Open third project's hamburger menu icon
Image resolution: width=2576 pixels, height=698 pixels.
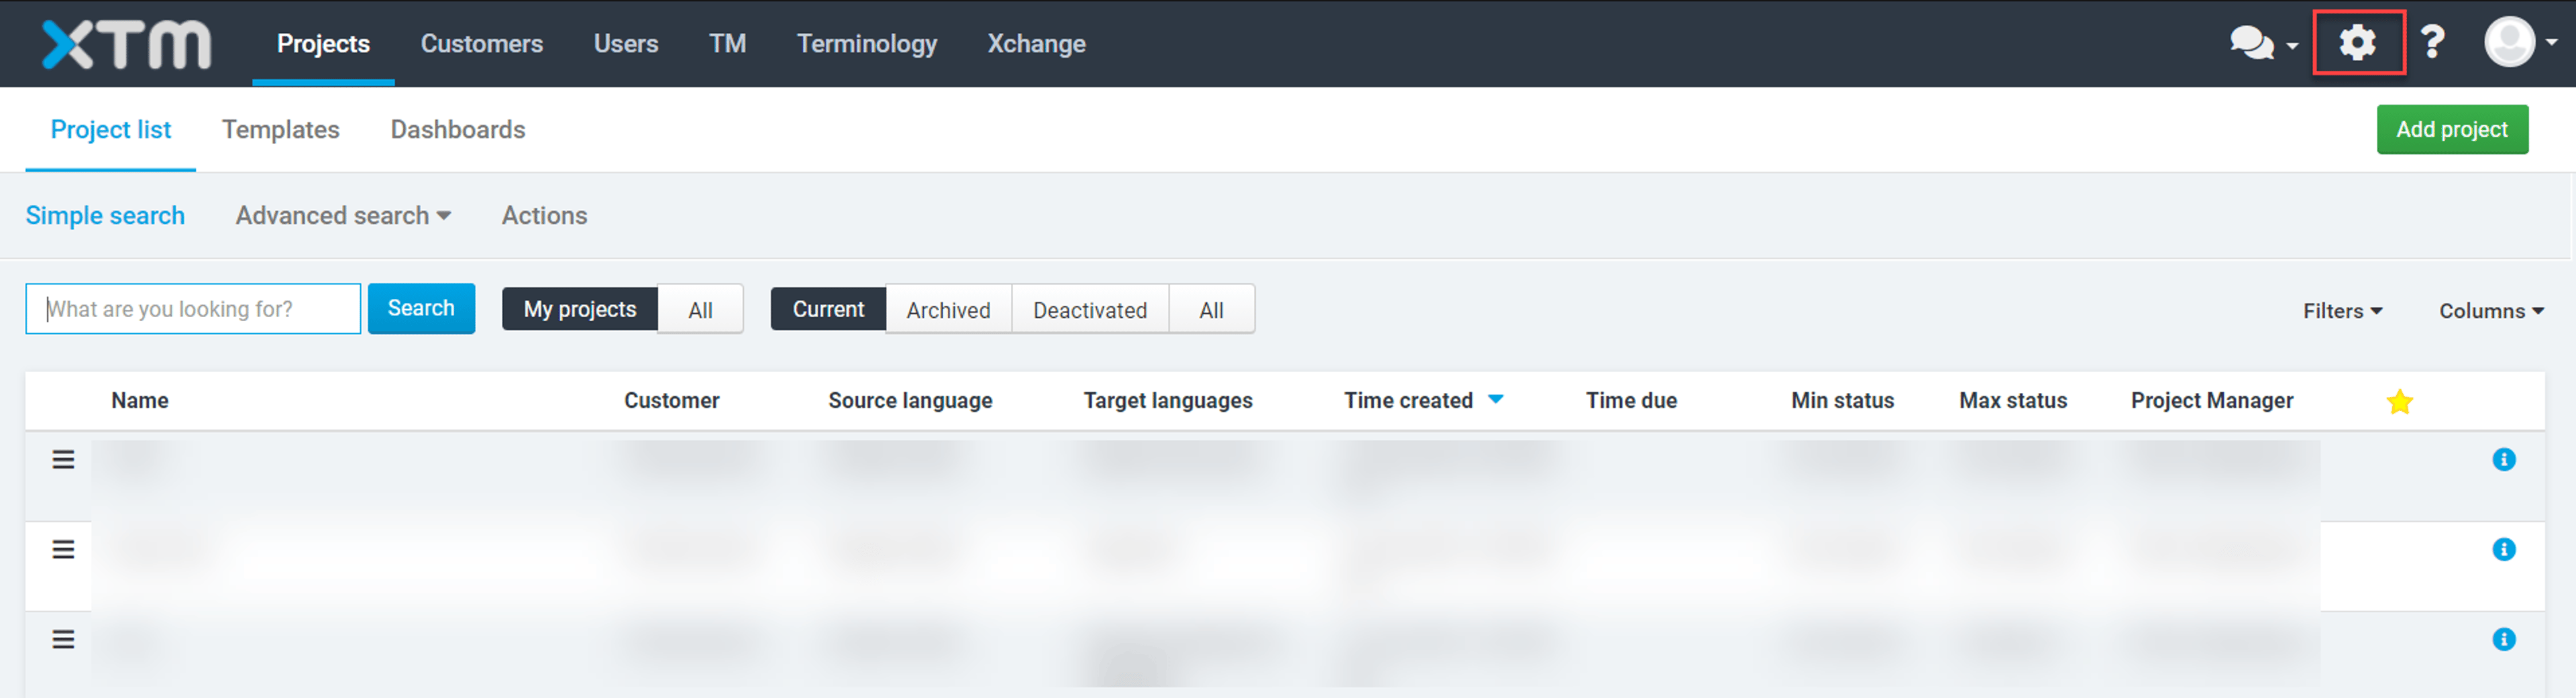(63, 639)
